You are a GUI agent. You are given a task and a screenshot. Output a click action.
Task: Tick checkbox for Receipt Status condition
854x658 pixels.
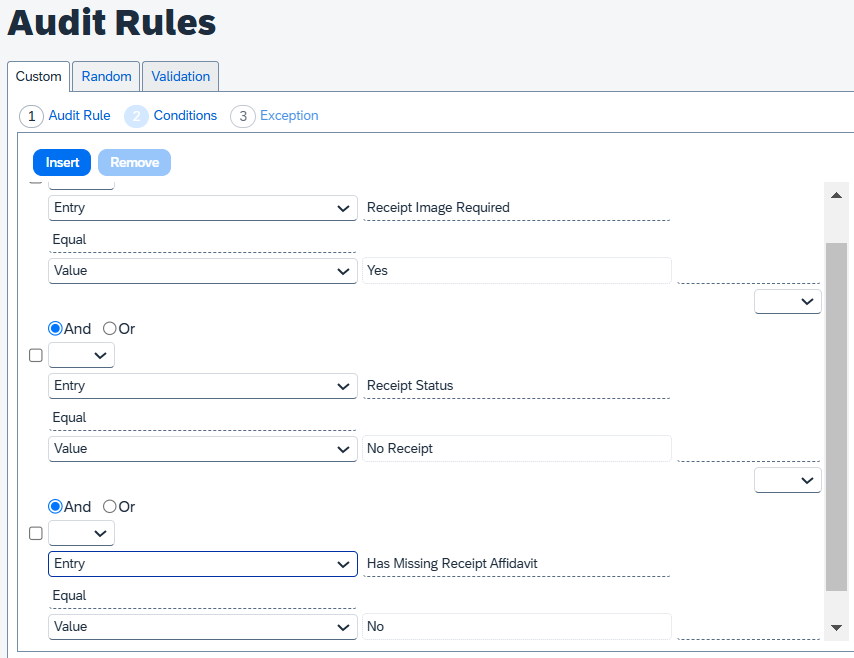point(35,355)
